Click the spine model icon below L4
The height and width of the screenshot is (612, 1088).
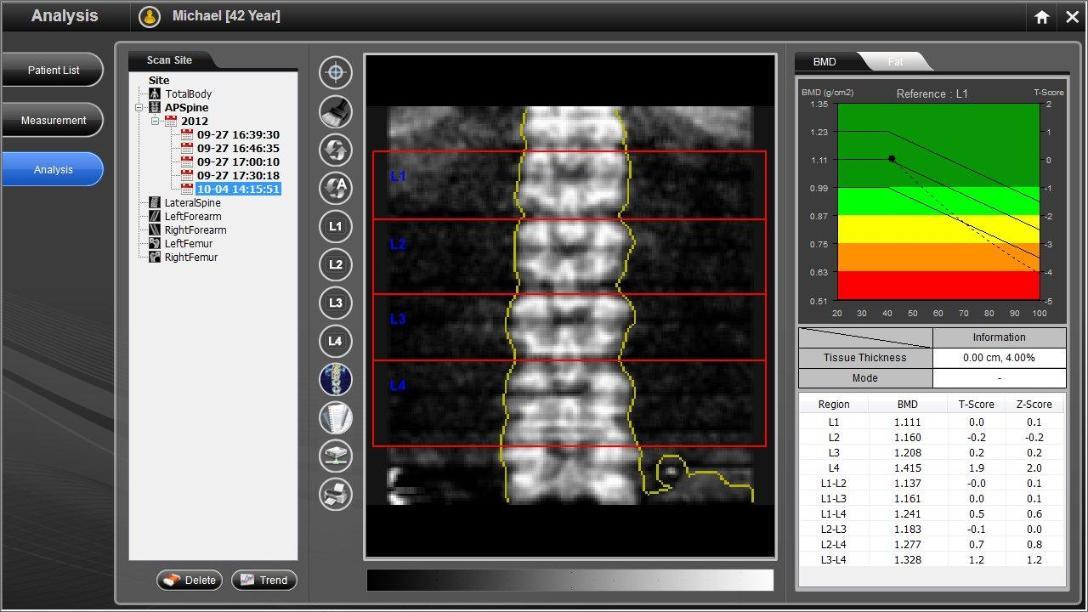coord(335,379)
